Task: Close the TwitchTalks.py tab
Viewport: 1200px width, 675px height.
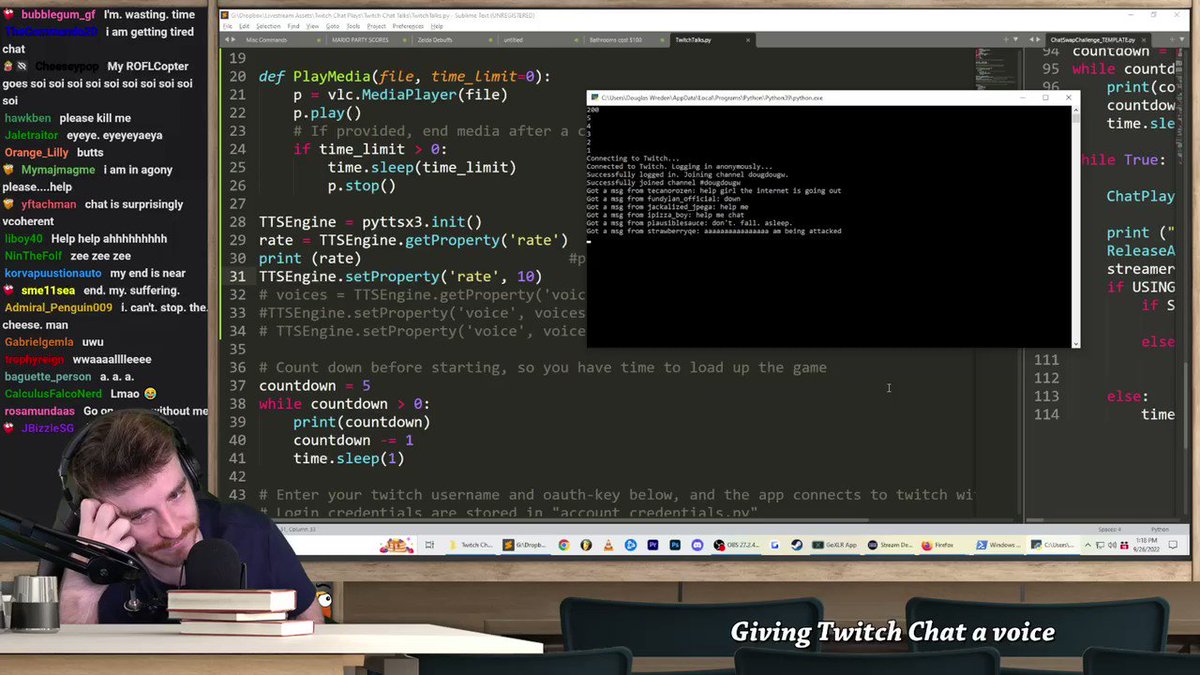Action: 748,40
